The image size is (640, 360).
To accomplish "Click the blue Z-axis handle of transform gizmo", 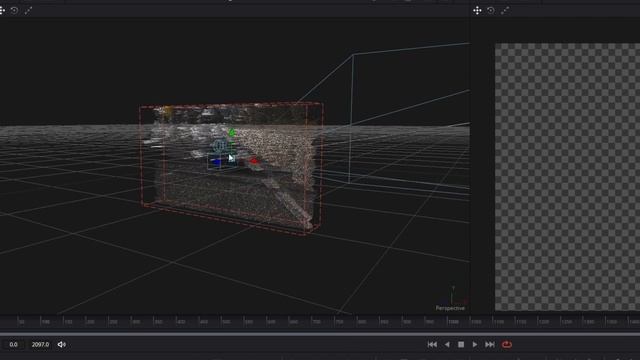I will pos(216,162).
